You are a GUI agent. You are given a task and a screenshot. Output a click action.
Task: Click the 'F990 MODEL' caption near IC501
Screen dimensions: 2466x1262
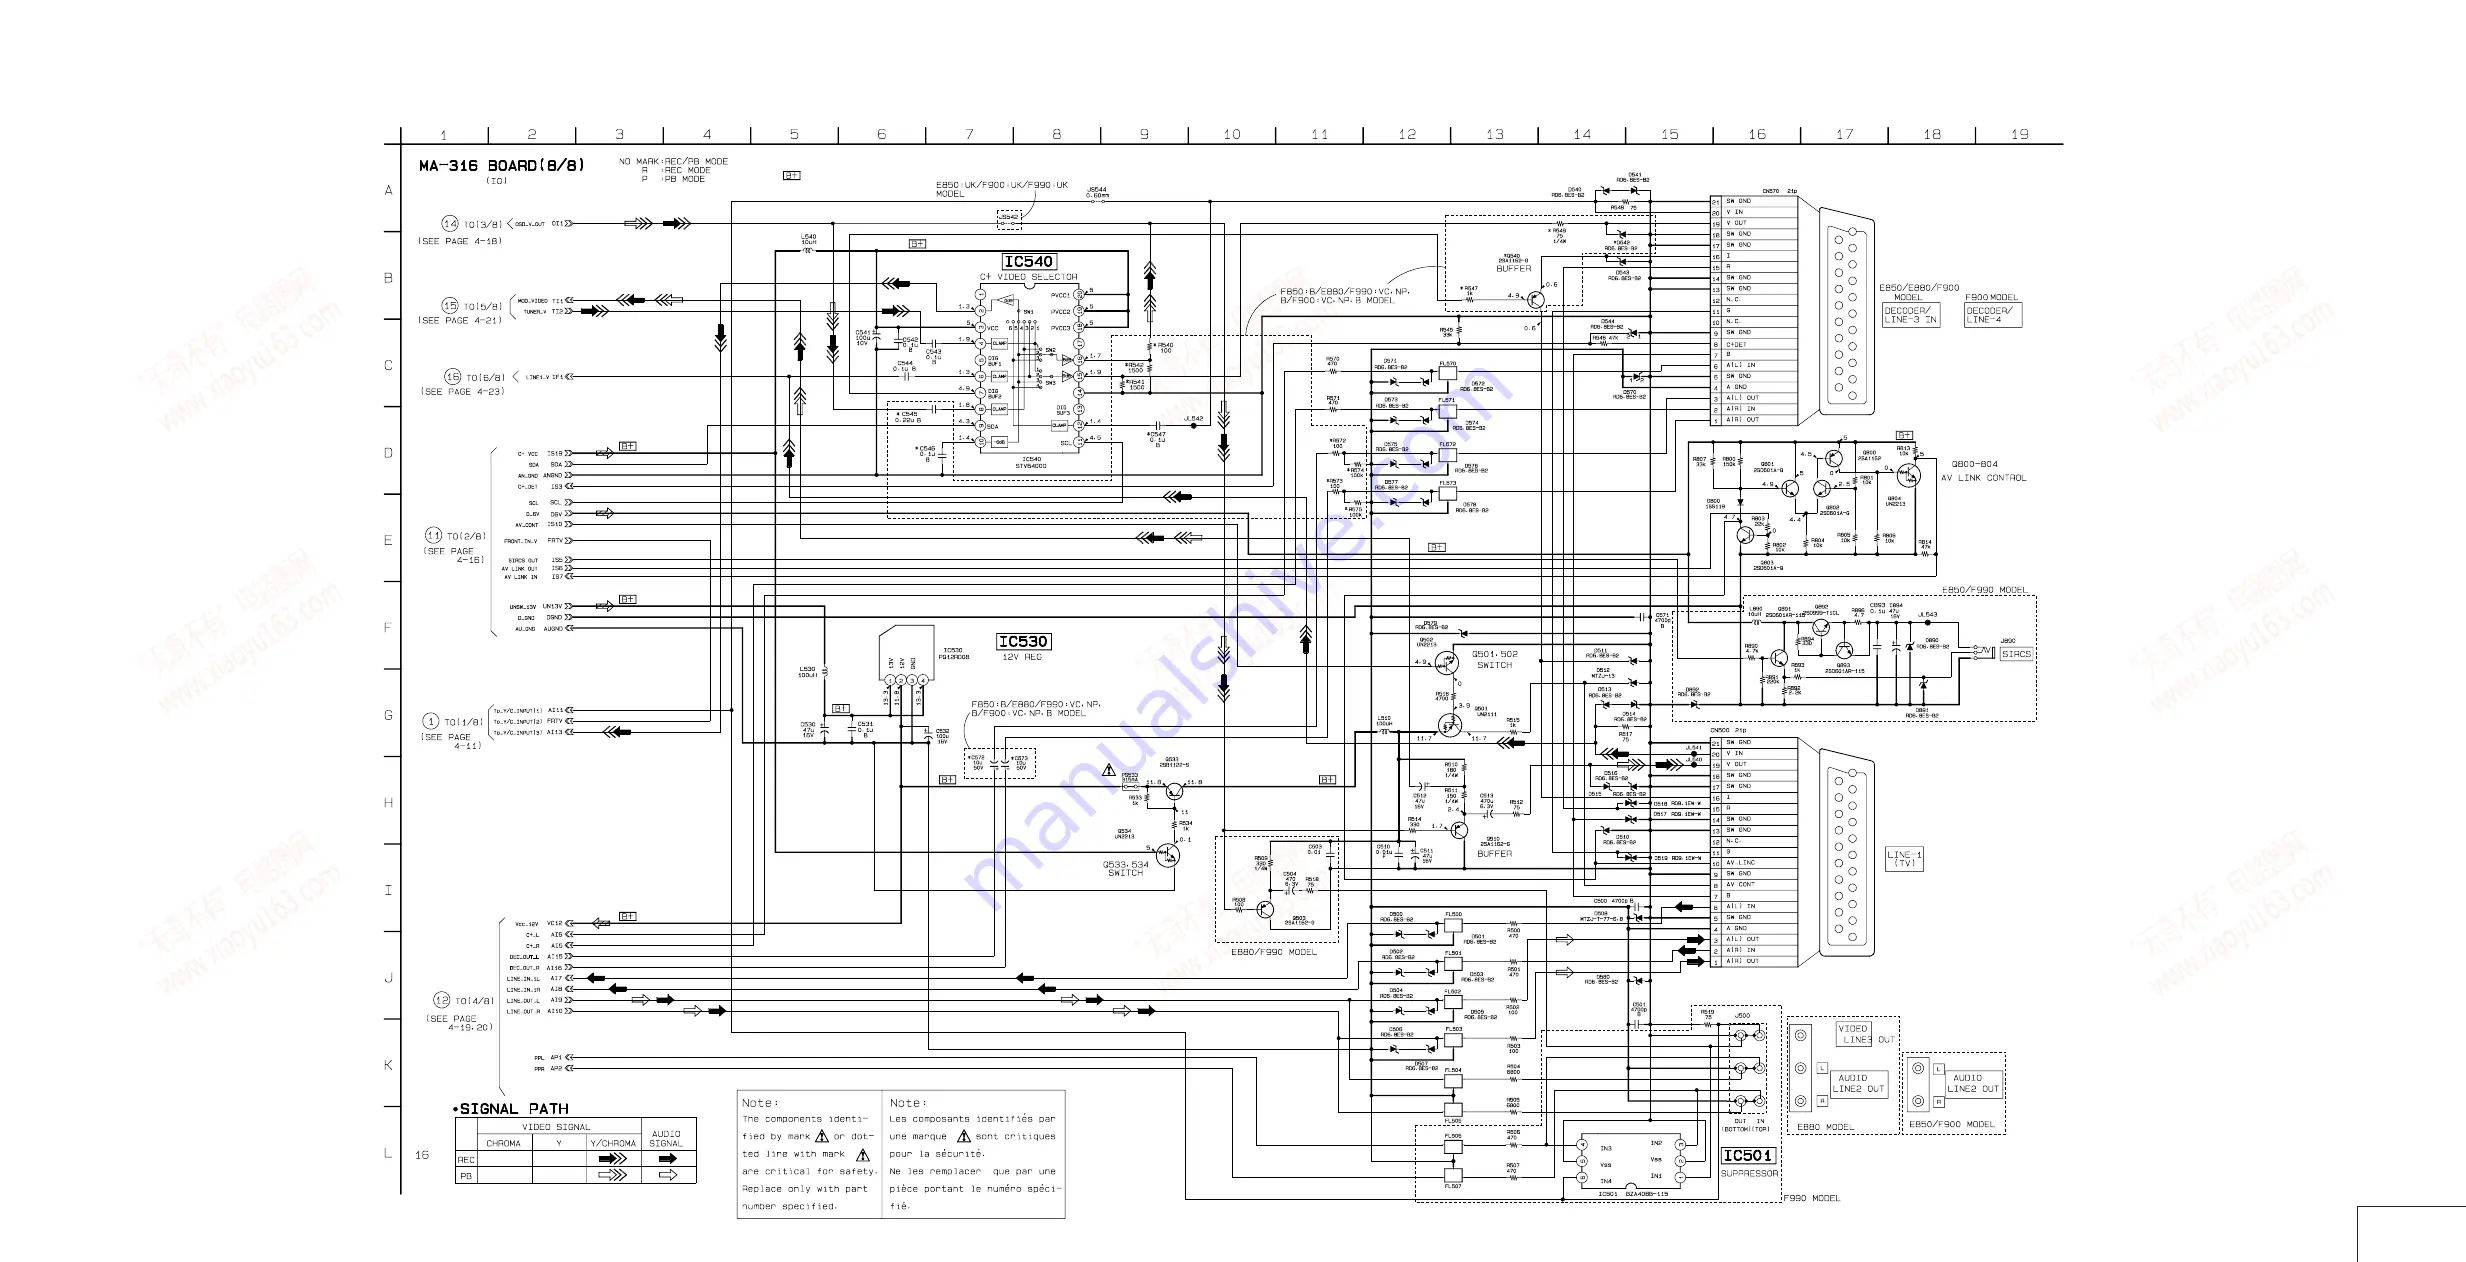tap(1811, 1198)
